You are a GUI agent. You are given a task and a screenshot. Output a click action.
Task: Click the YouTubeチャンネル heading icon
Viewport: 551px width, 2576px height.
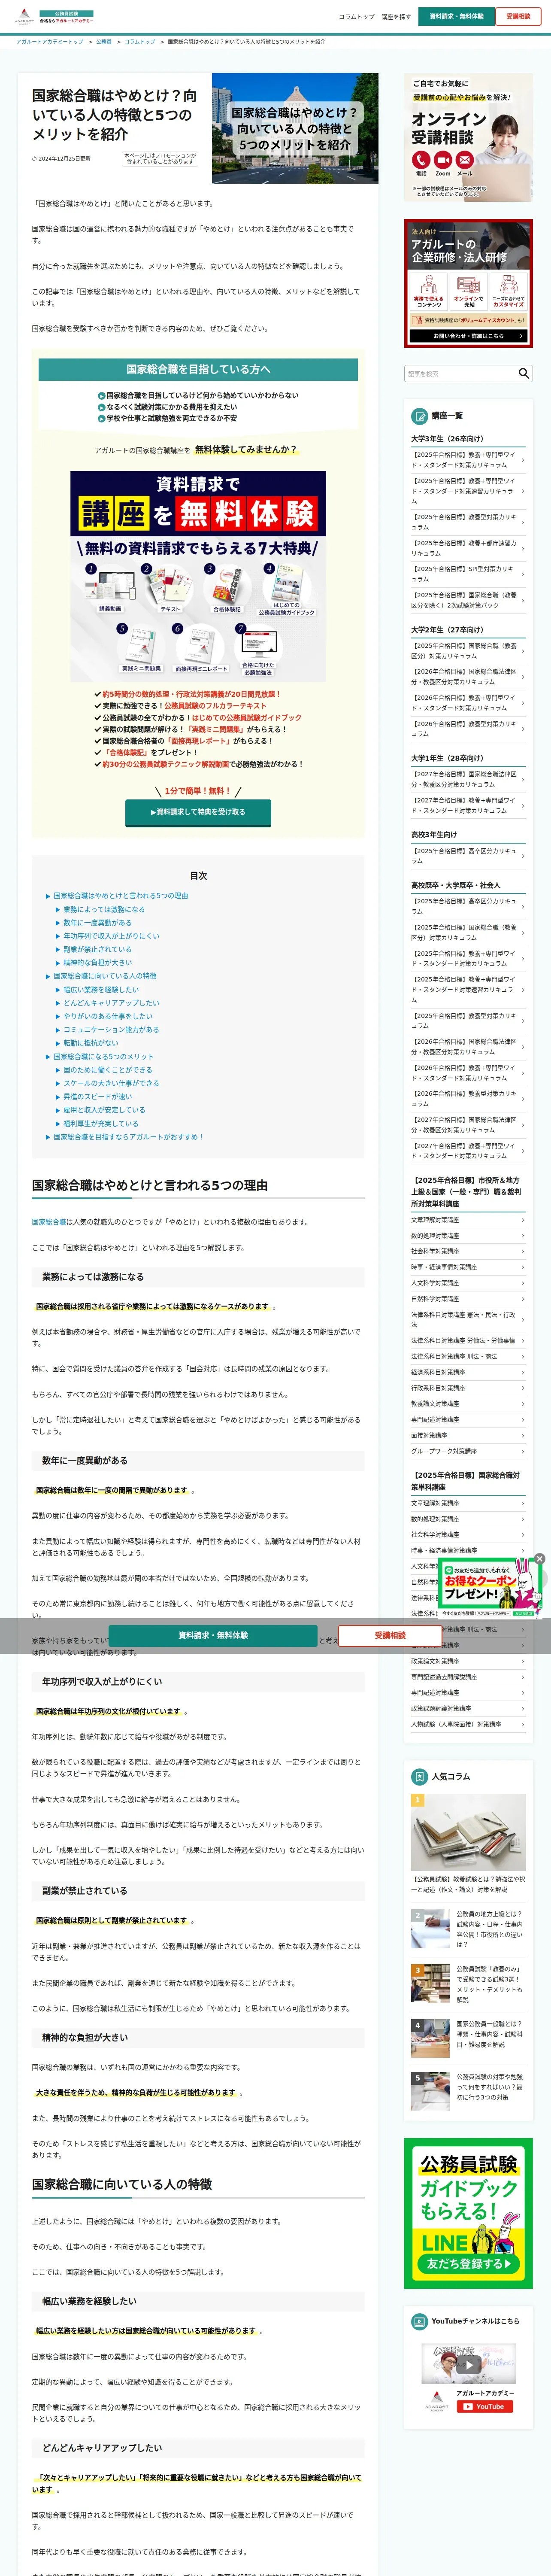point(420,2321)
